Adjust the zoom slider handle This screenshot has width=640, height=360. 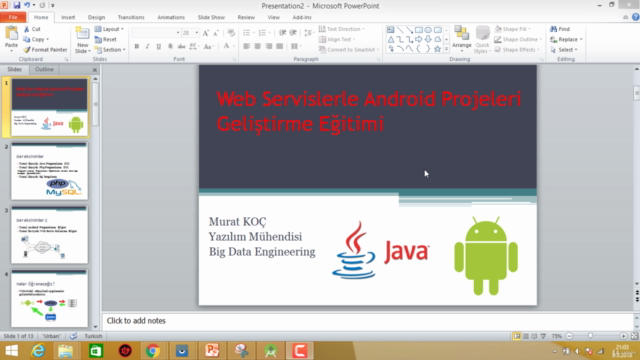click(590, 336)
